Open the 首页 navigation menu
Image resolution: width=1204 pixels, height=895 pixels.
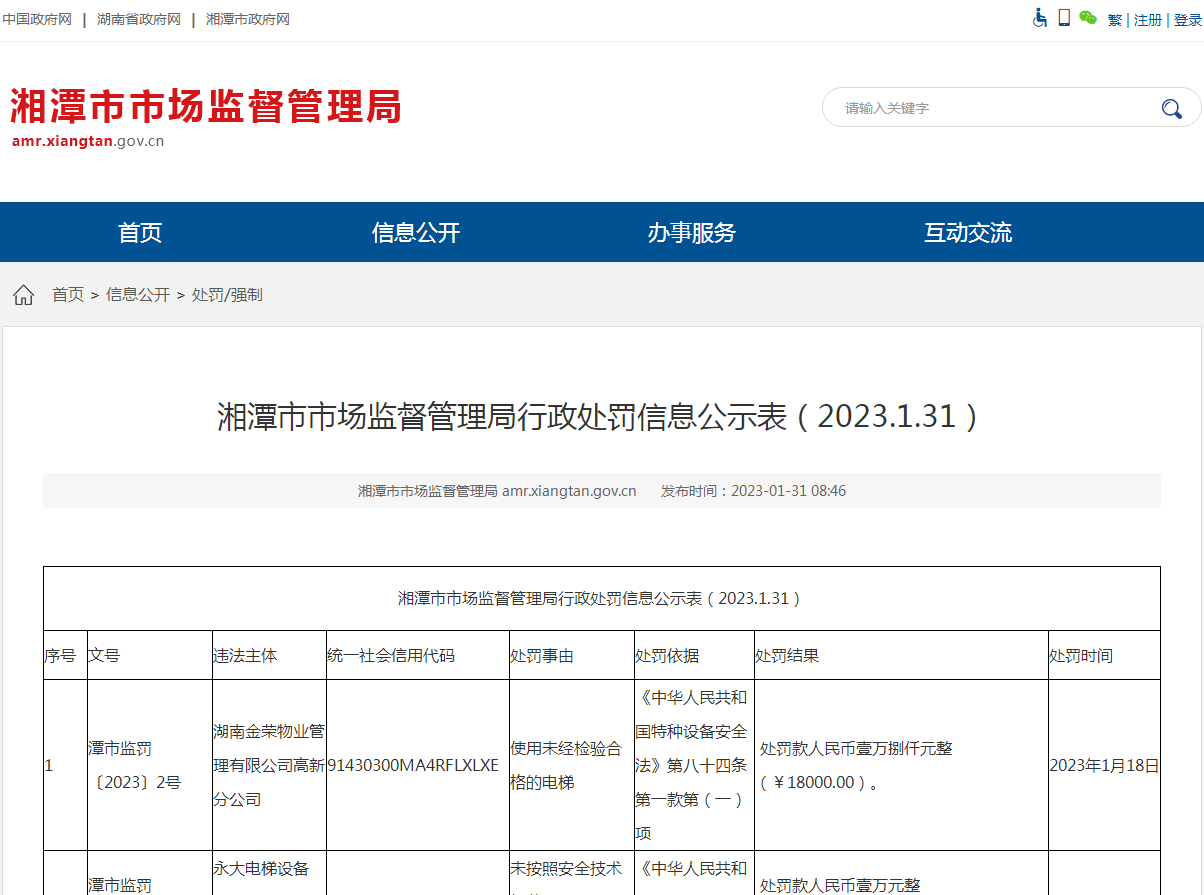[x=141, y=232]
